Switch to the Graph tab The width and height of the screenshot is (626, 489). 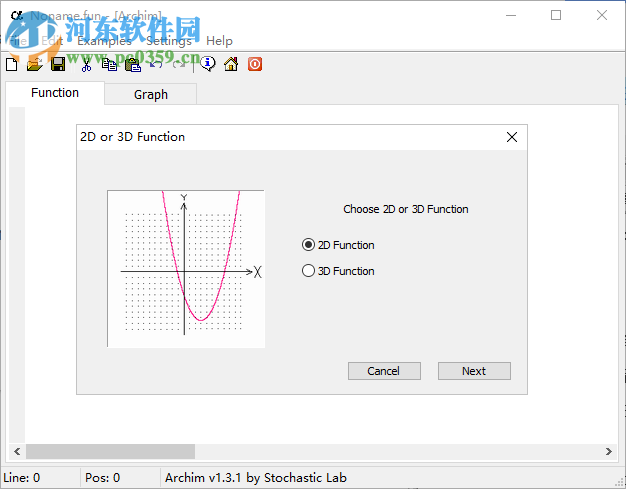pyautogui.click(x=151, y=95)
